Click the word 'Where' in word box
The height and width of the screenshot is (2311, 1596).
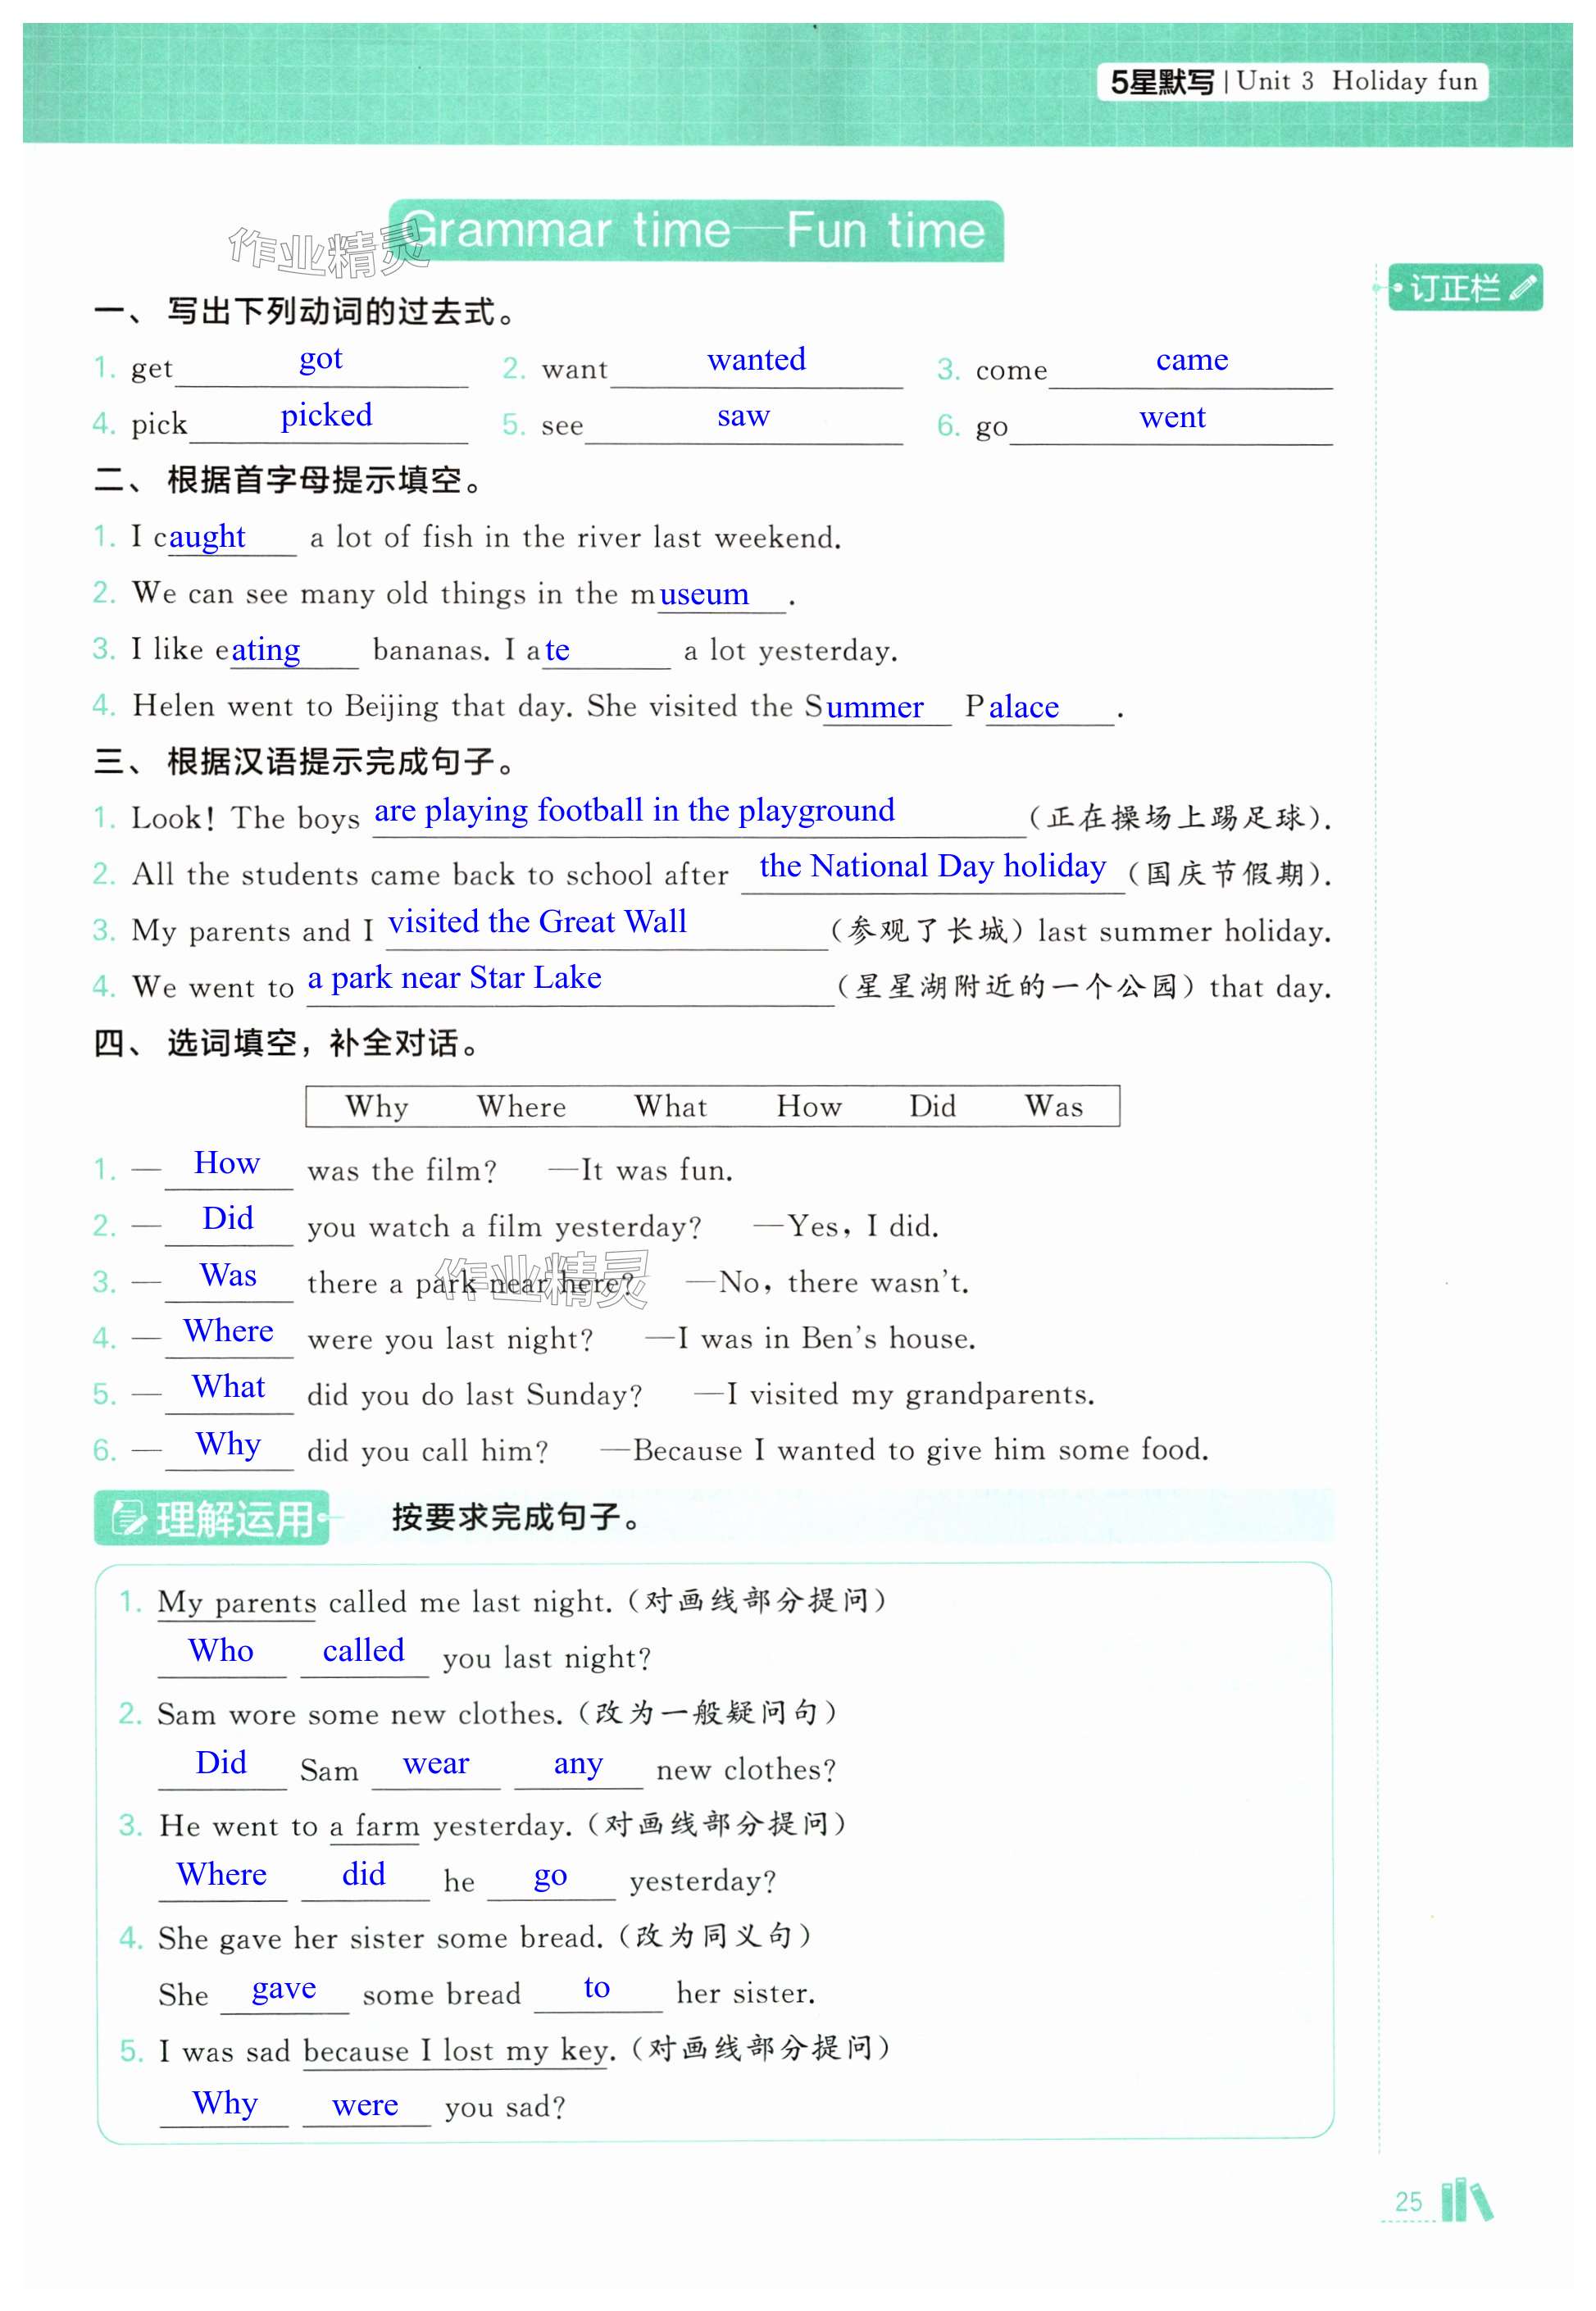pyautogui.click(x=521, y=1106)
